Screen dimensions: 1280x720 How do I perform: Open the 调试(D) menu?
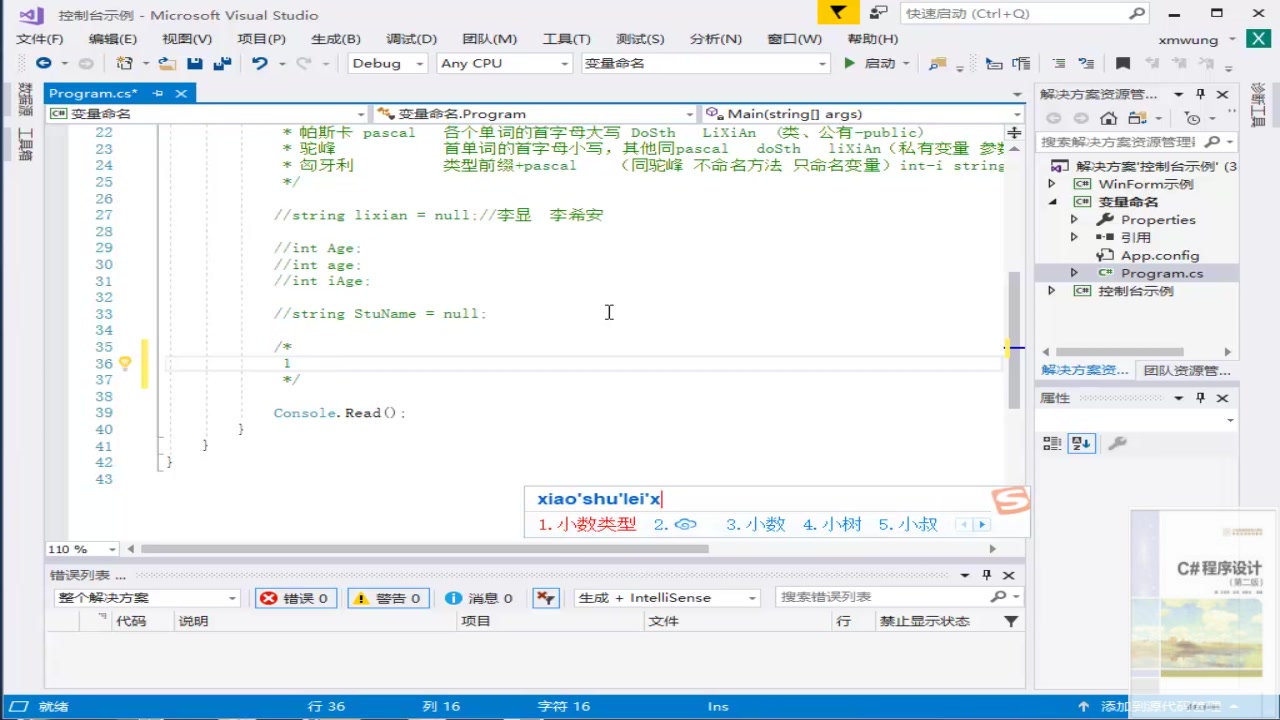[411, 39]
